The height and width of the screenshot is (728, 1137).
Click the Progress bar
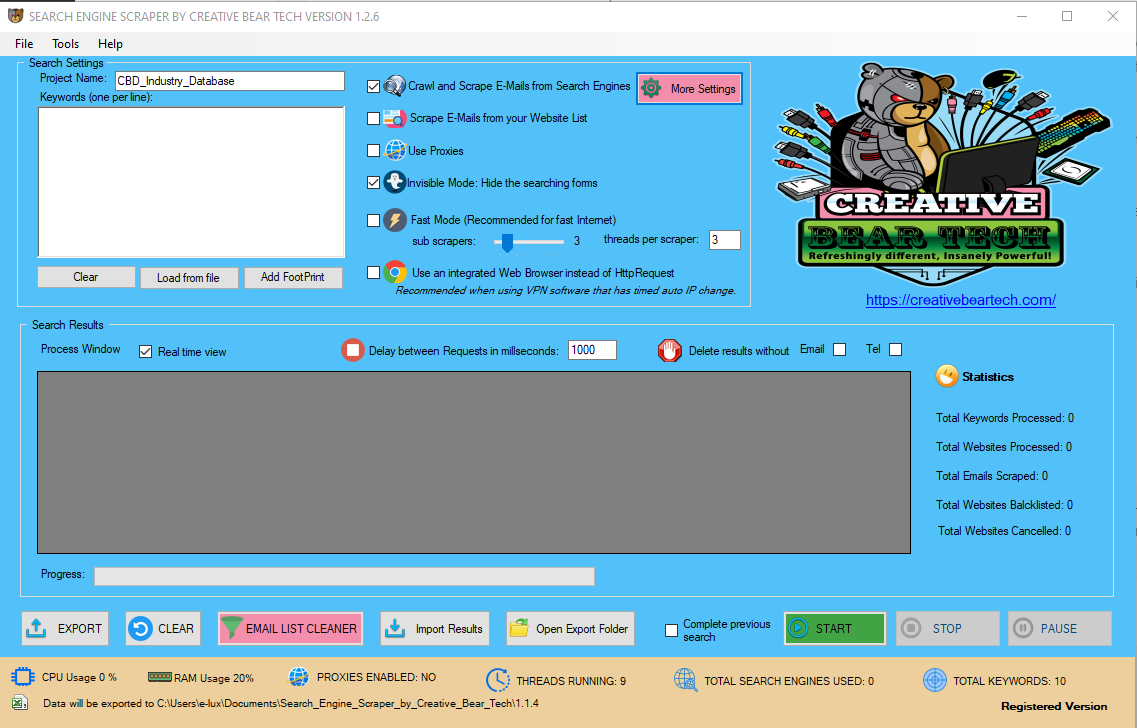(344, 576)
